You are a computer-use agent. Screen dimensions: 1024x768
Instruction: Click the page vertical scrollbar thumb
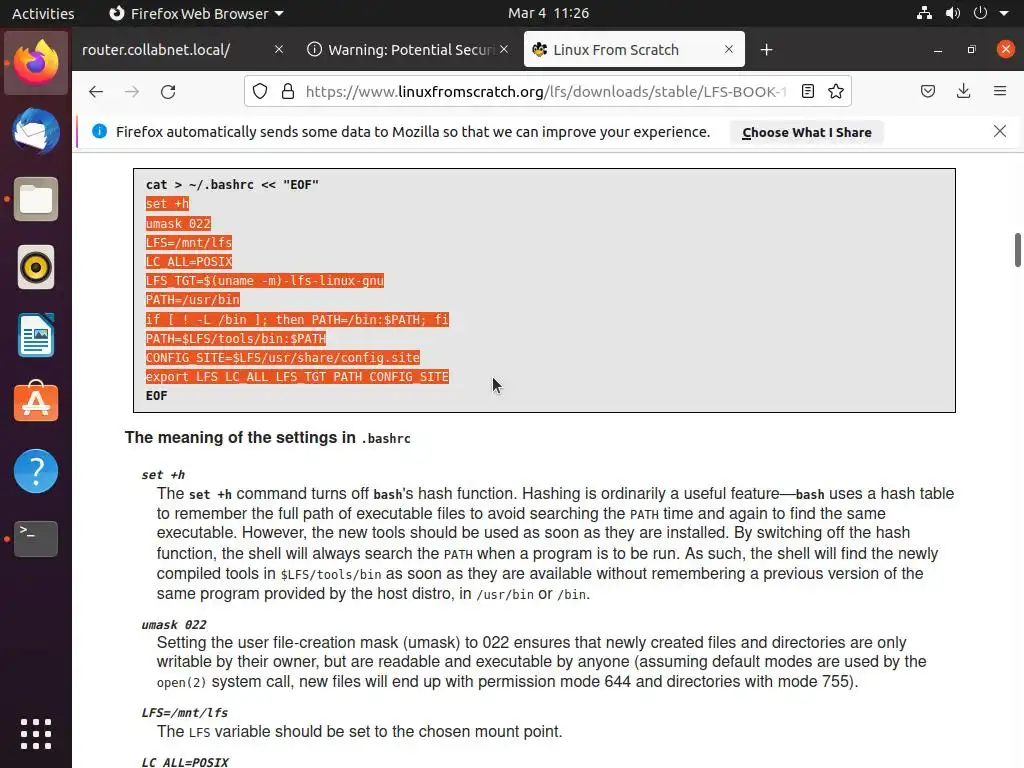(x=1017, y=249)
